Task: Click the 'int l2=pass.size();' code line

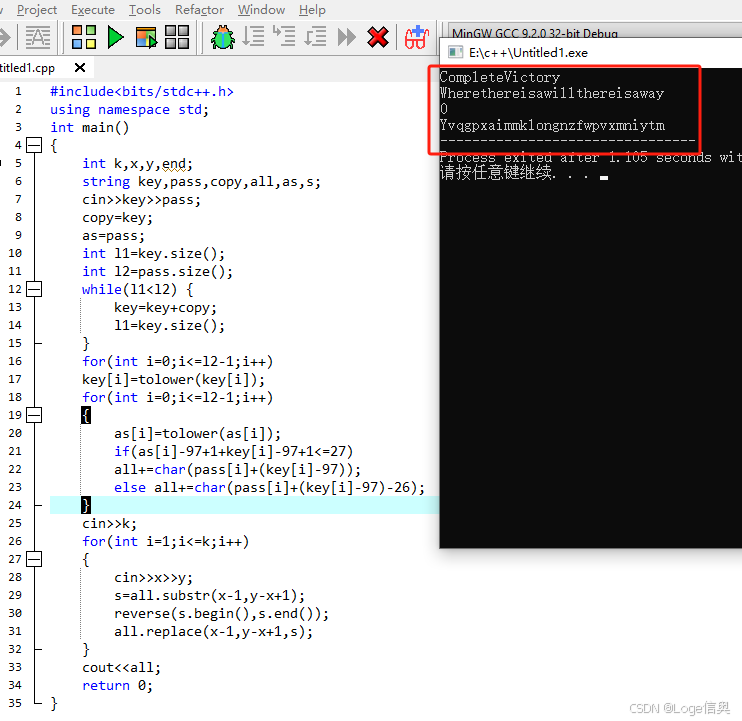Action: tap(157, 272)
